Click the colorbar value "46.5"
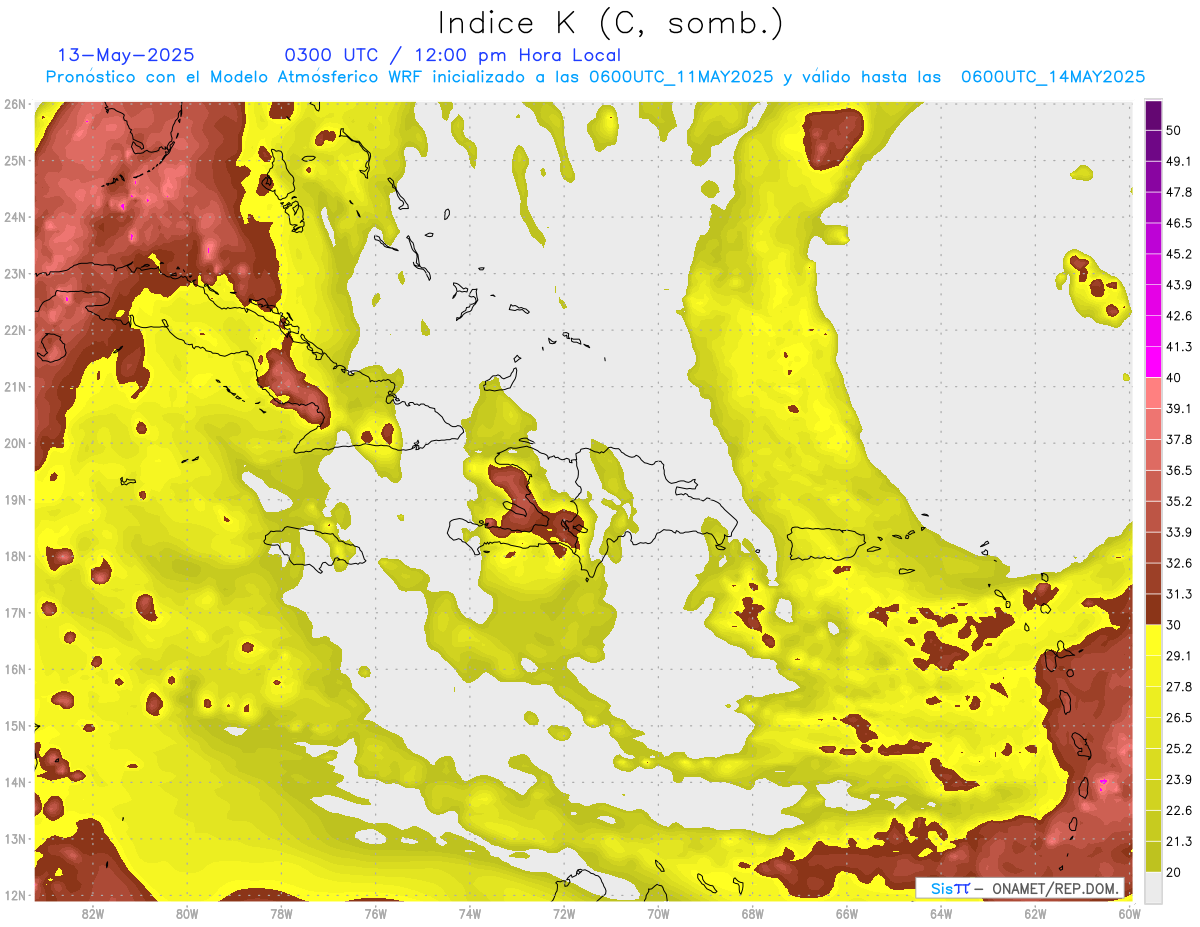1200x927 pixels. (x=1179, y=223)
